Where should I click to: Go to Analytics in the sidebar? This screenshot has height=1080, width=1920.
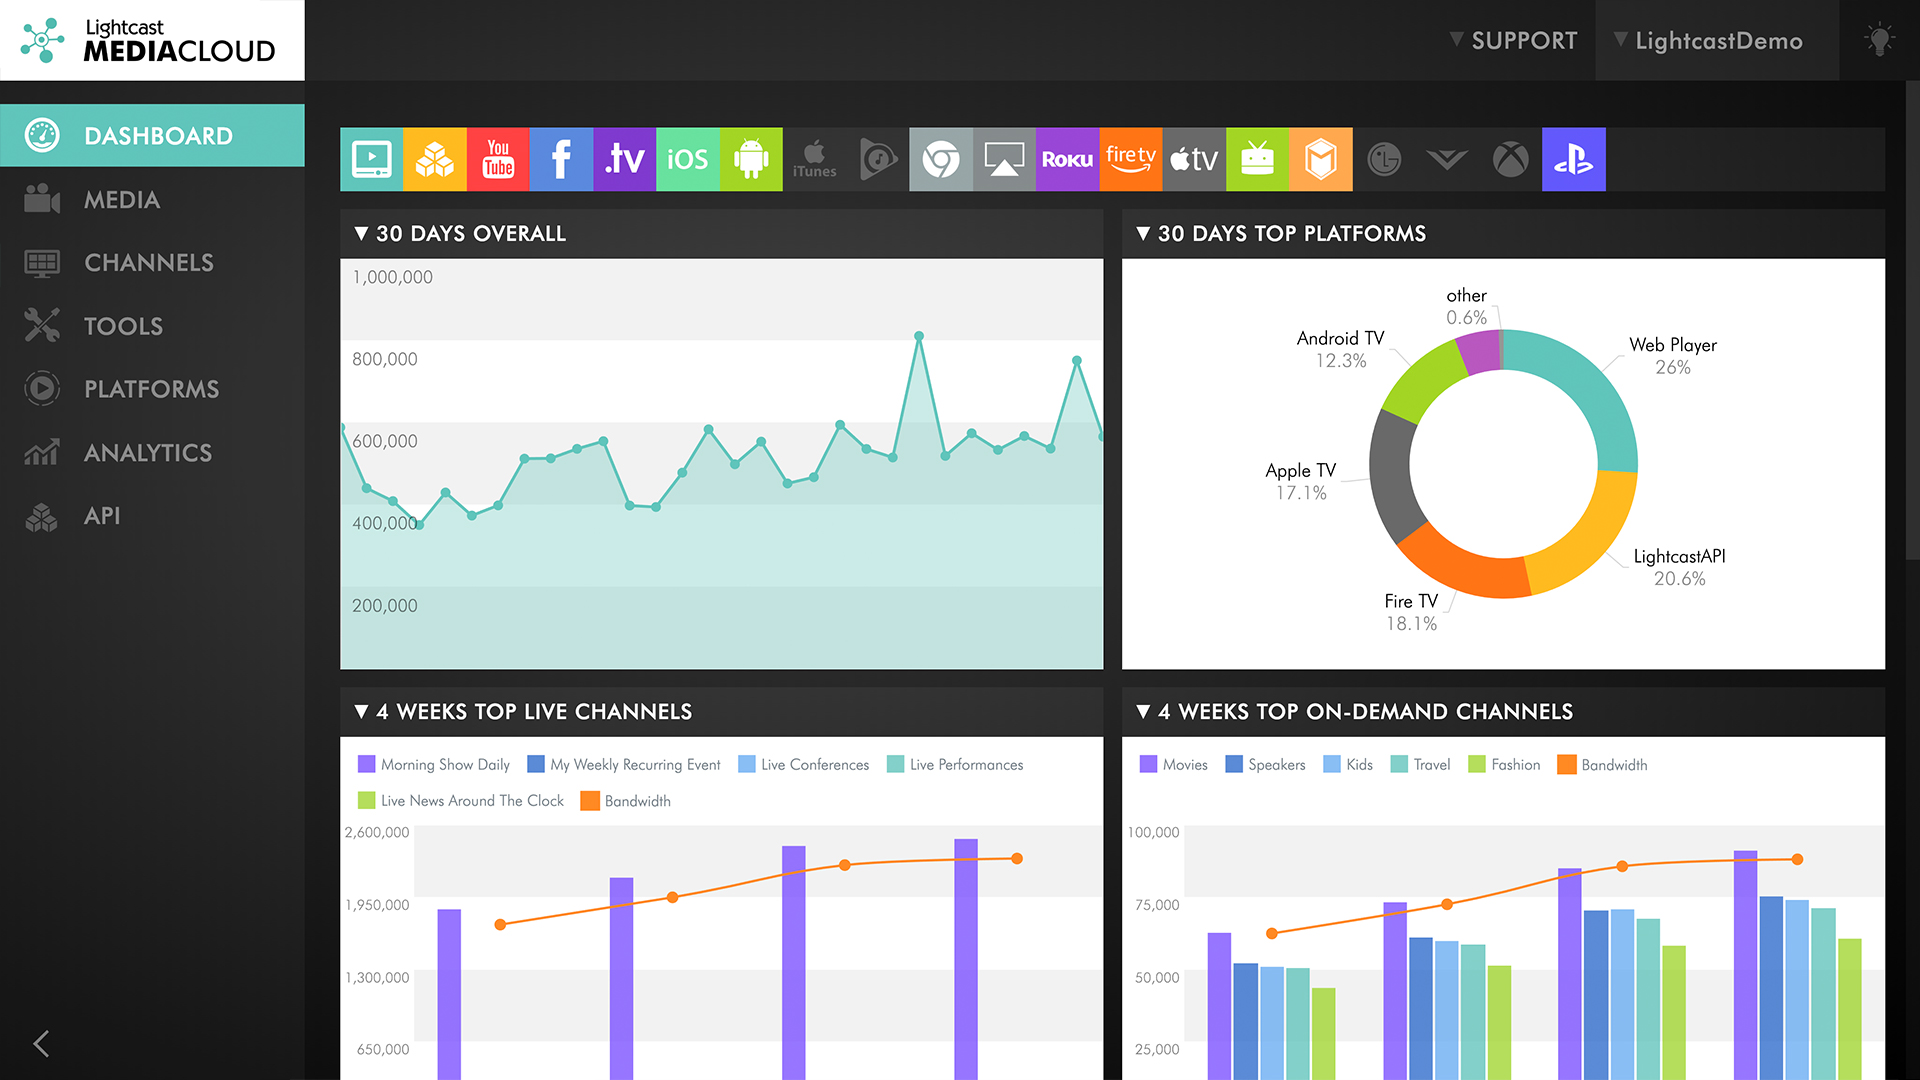coord(147,452)
